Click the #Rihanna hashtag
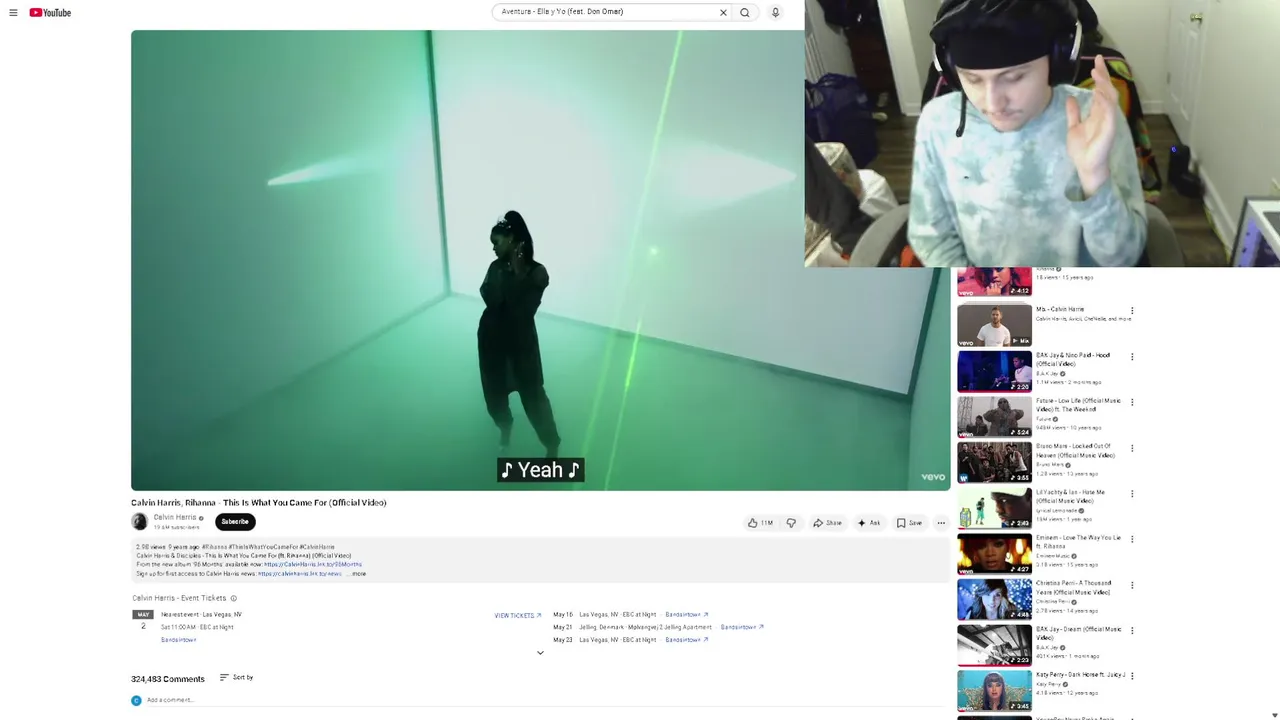Viewport: 1280px width, 720px height. 215,547
